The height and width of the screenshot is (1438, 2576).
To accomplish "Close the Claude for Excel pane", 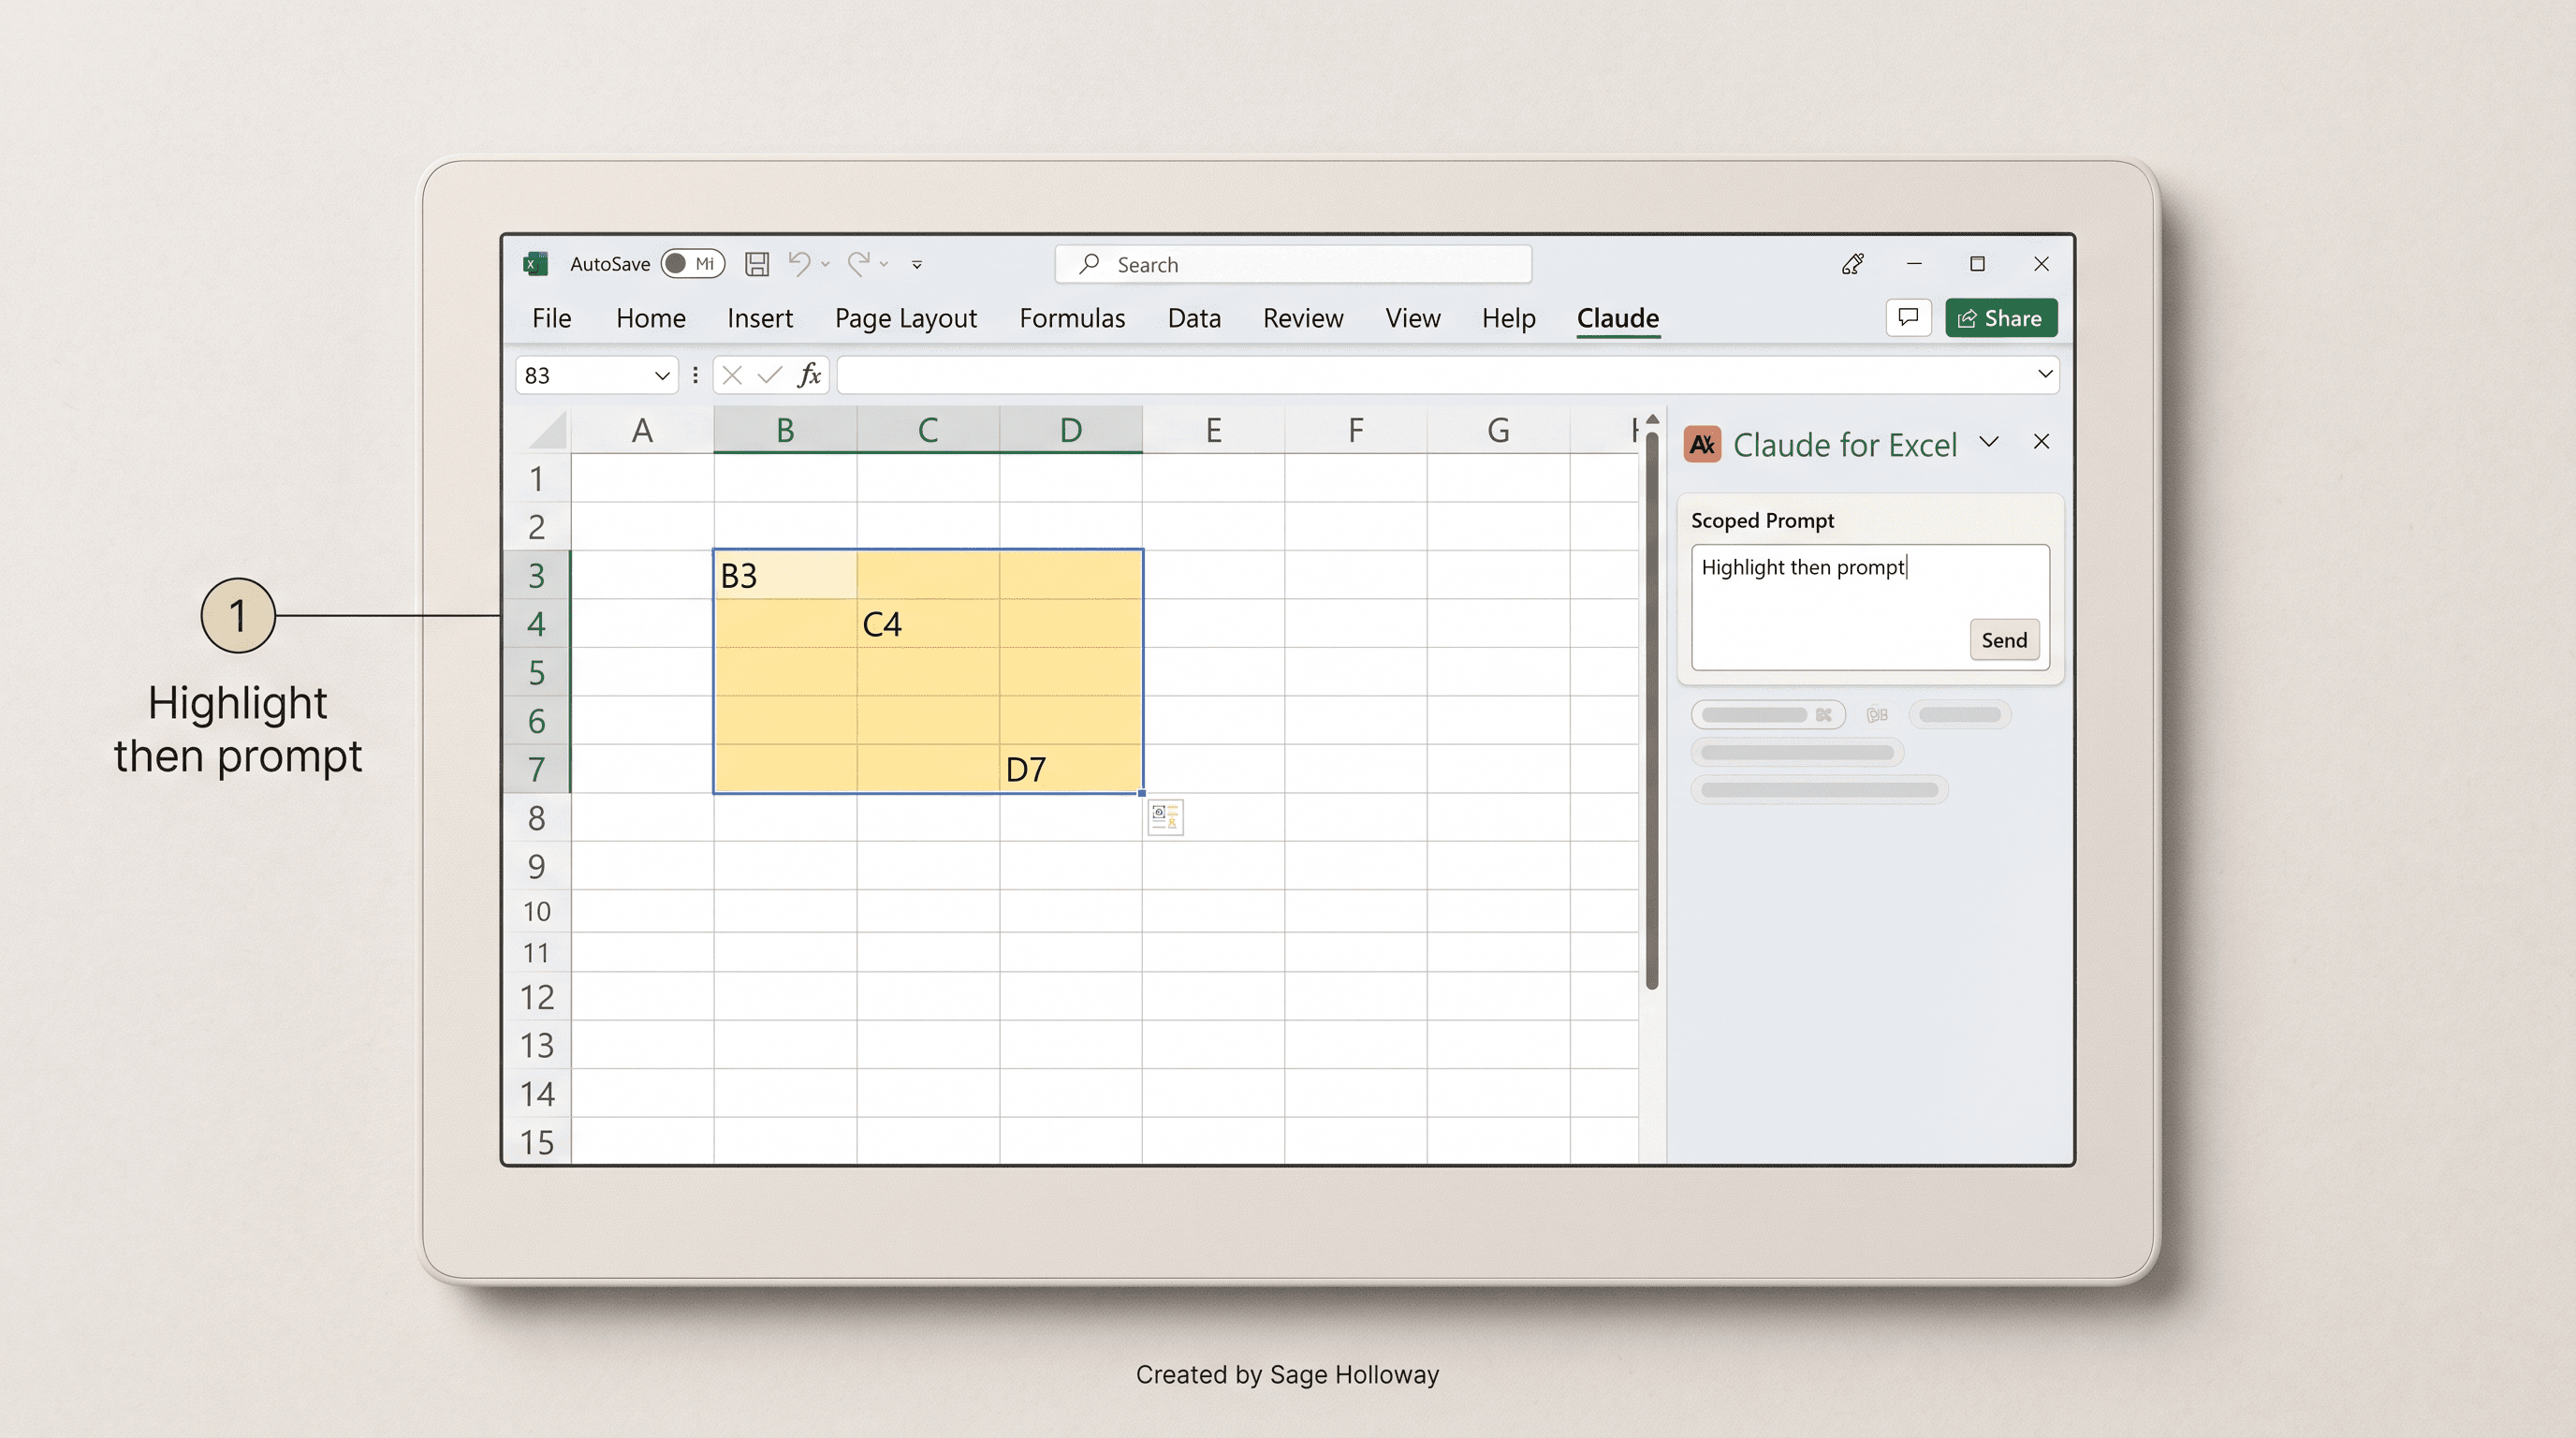I will [x=2041, y=442].
